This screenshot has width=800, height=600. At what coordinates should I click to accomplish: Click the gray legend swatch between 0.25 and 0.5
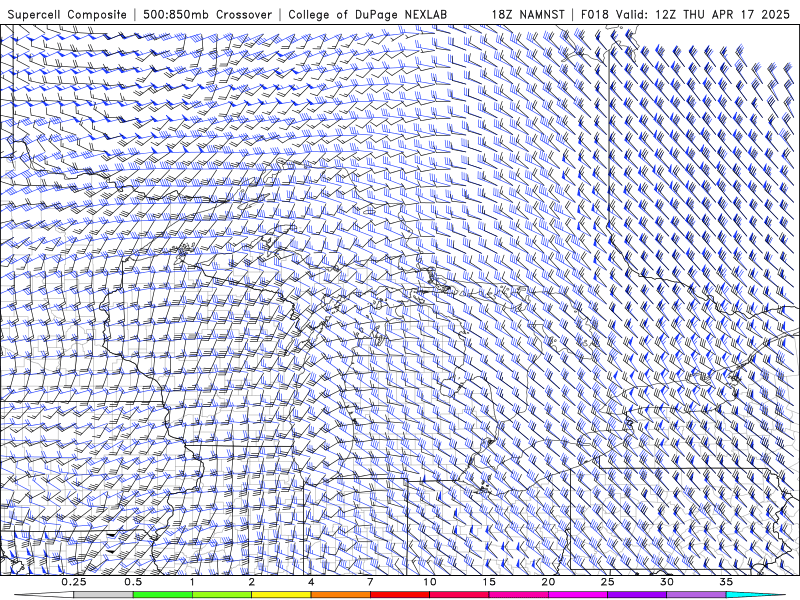coord(103,595)
